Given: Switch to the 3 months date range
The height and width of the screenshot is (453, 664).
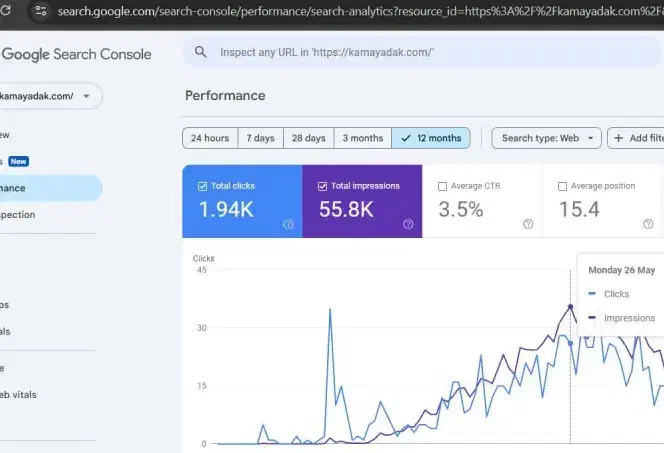Looking at the screenshot, I should (362, 138).
